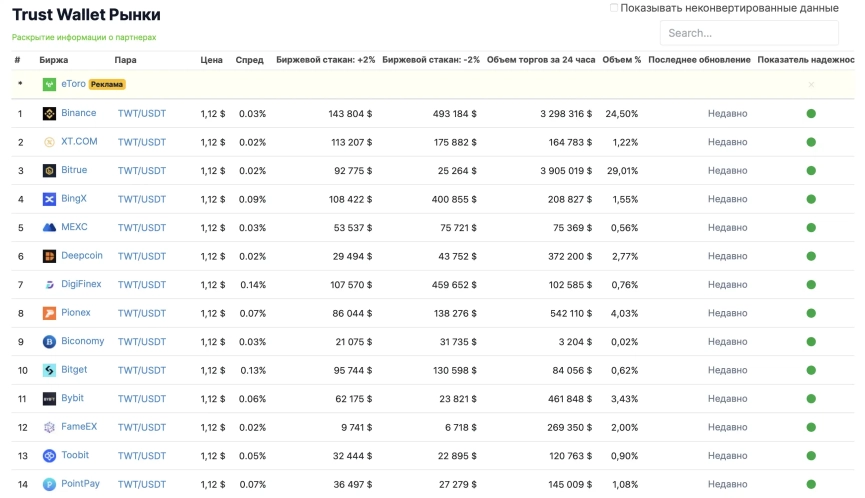The width and height of the screenshot is (865, 498).
Task: Click the Bybit exchange logo icon
Action: [49, 399]
